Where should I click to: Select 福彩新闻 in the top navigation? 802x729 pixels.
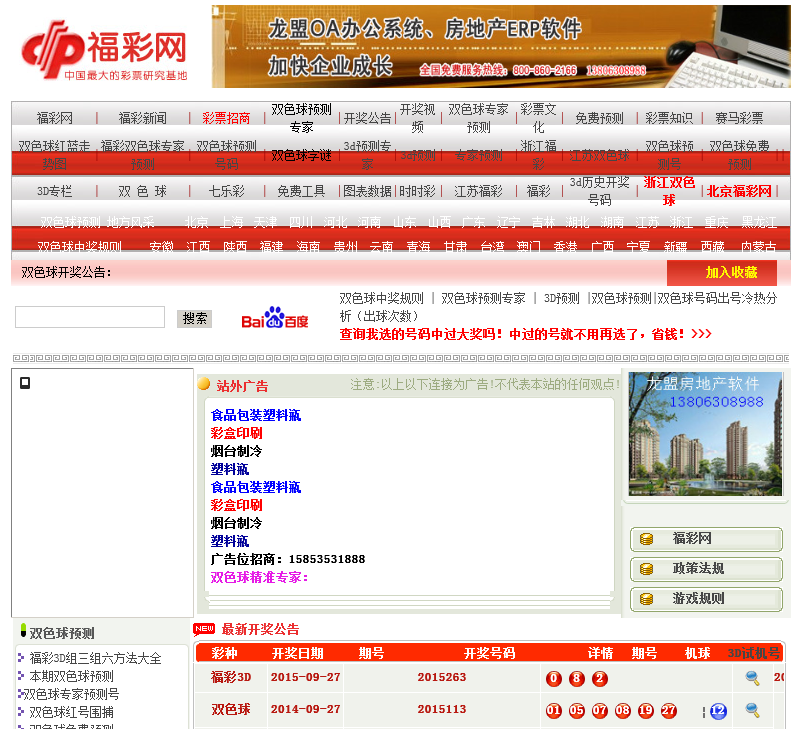pyautogui.click(x=143, y=118)
